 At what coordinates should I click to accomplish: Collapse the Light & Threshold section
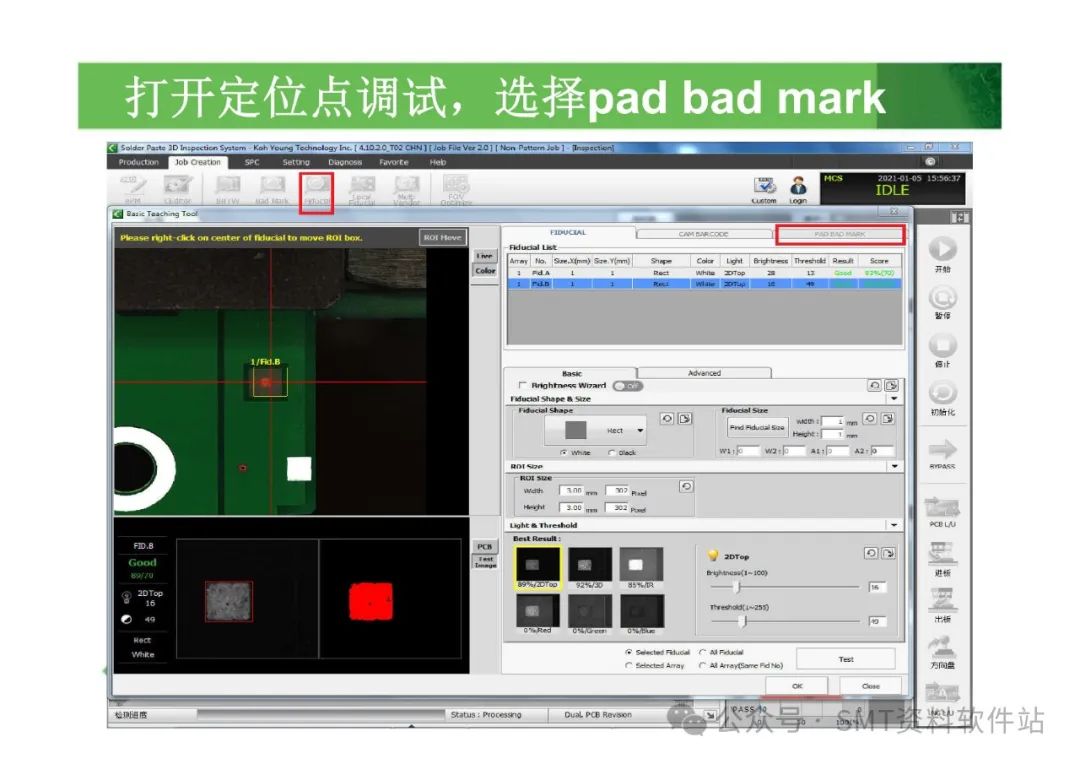894,525
